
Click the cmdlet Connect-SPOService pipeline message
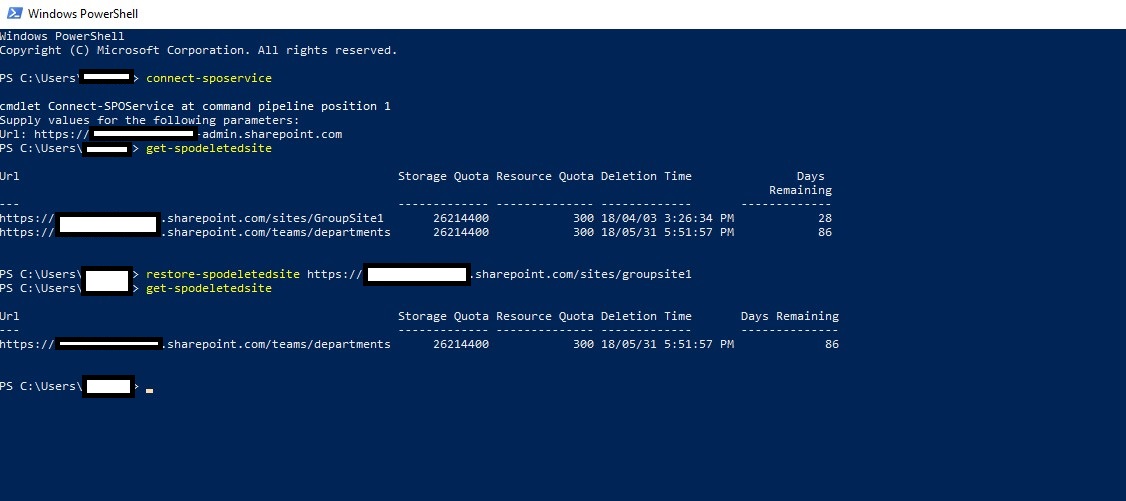(195, 106)
